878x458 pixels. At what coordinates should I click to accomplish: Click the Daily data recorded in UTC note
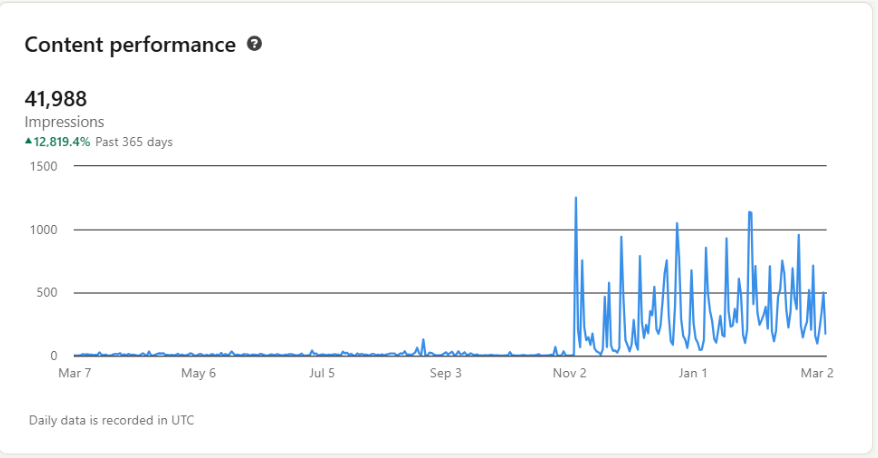[x=112, y=420]
